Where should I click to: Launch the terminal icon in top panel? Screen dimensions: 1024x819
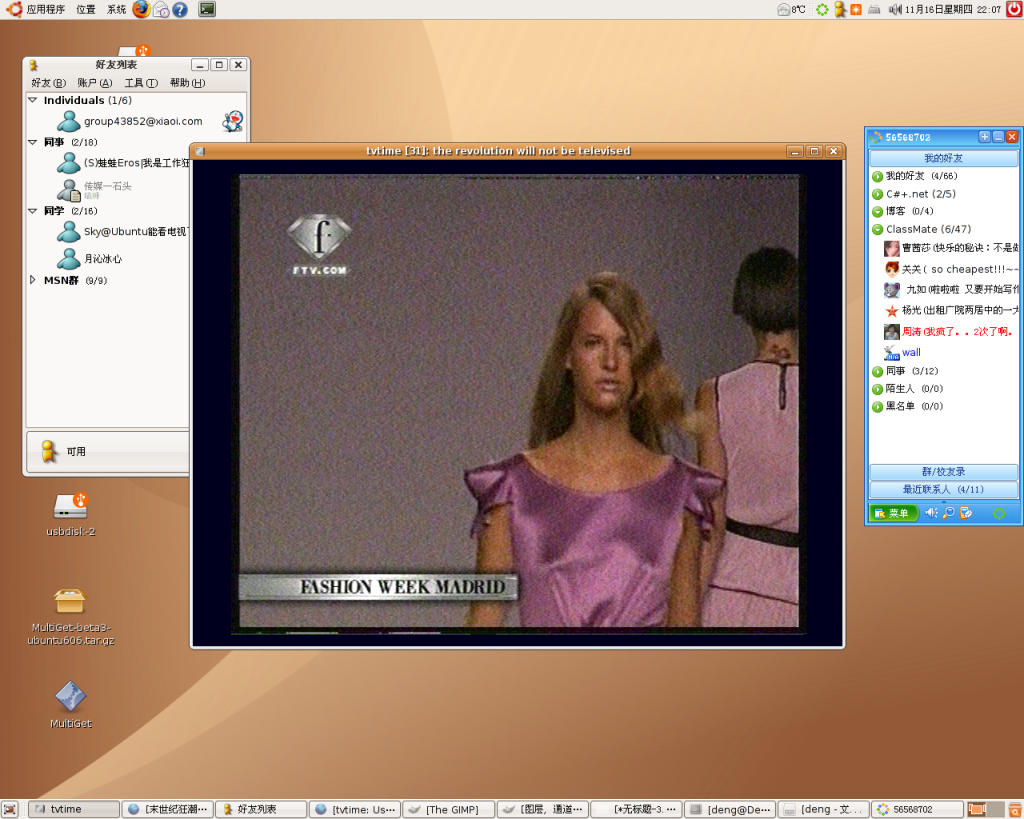(x=207, y=9)
